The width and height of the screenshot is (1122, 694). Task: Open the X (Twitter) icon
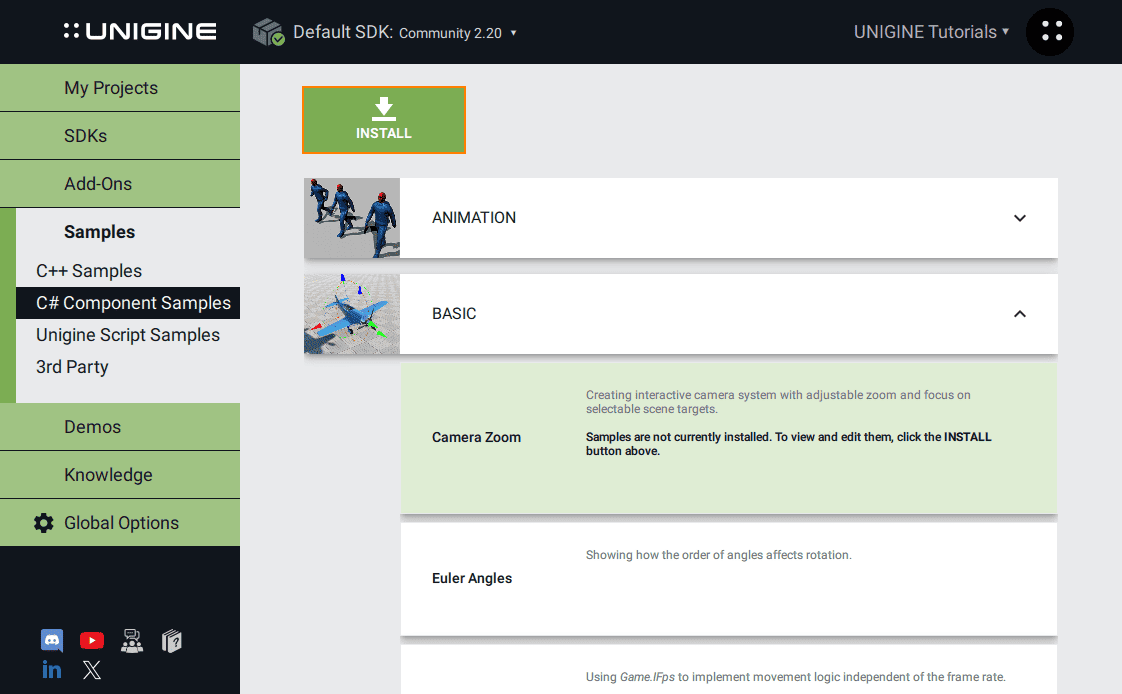pyautogui.click(x=92, y=670)
